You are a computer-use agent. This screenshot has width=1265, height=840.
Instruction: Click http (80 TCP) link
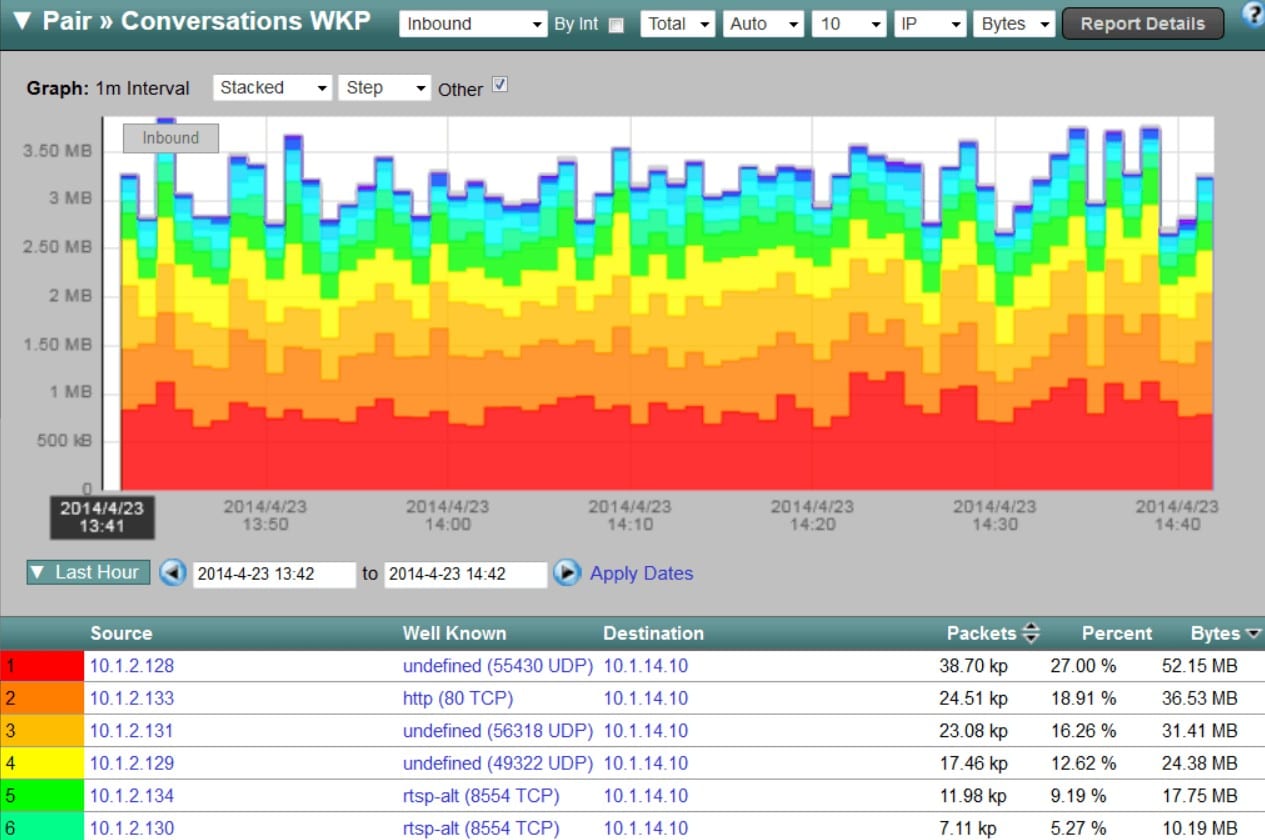click(459, 698)
